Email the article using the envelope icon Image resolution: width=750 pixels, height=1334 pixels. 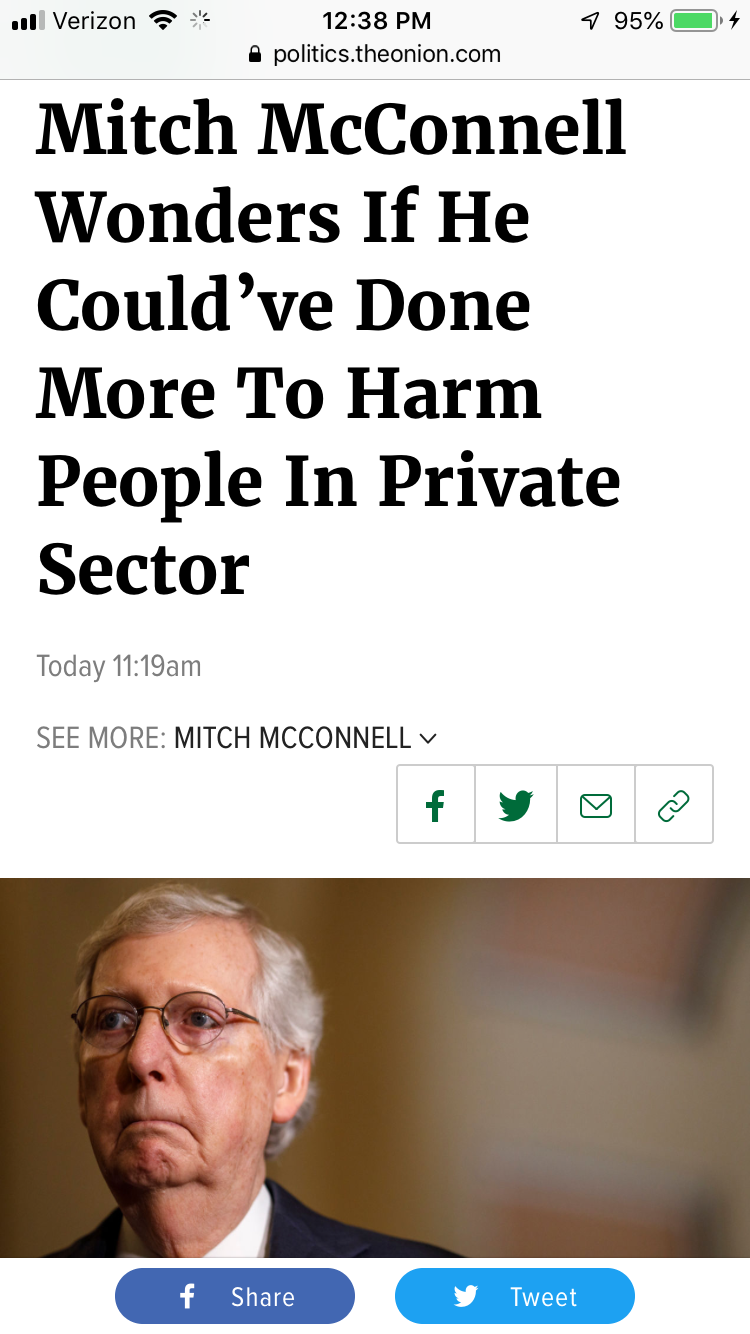click(x=596, y=805)
